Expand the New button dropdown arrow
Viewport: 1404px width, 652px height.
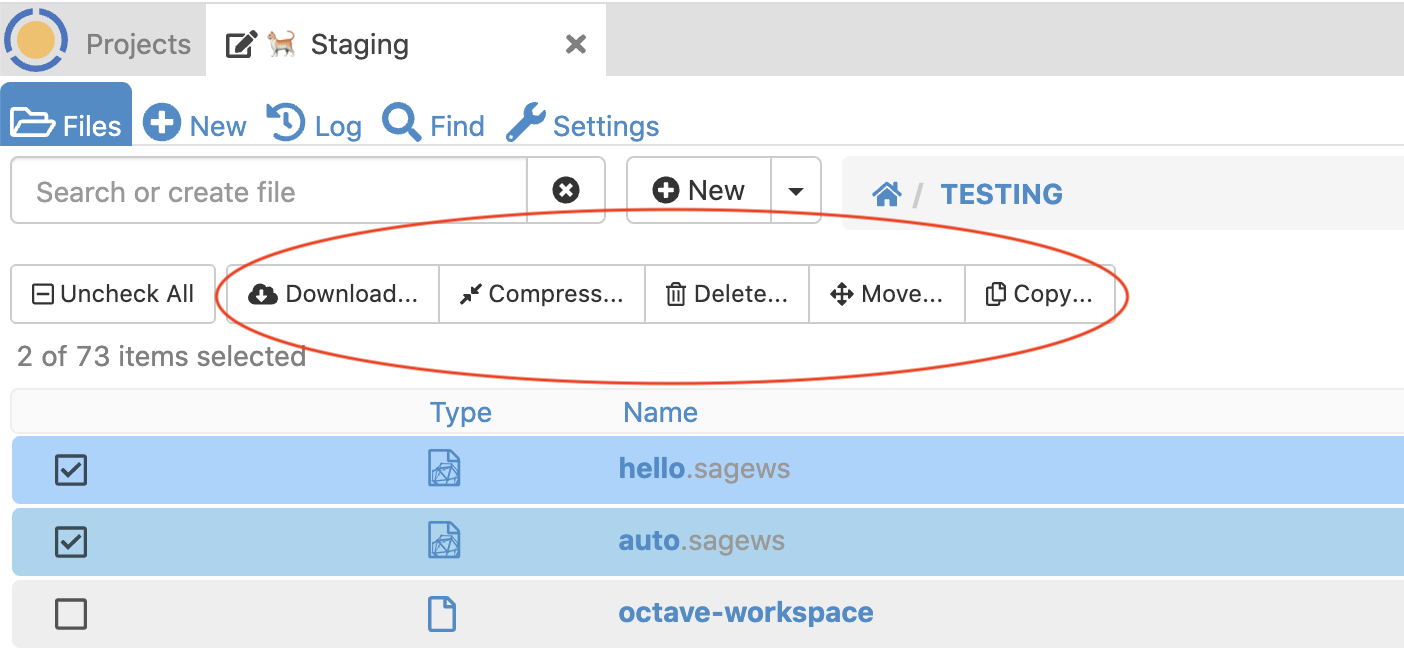point(796,191)
